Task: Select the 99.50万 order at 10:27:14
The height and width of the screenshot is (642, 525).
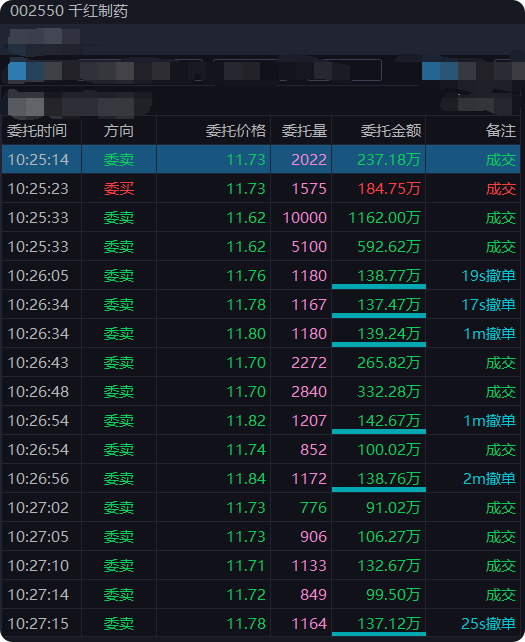Action: coord(261,594)
